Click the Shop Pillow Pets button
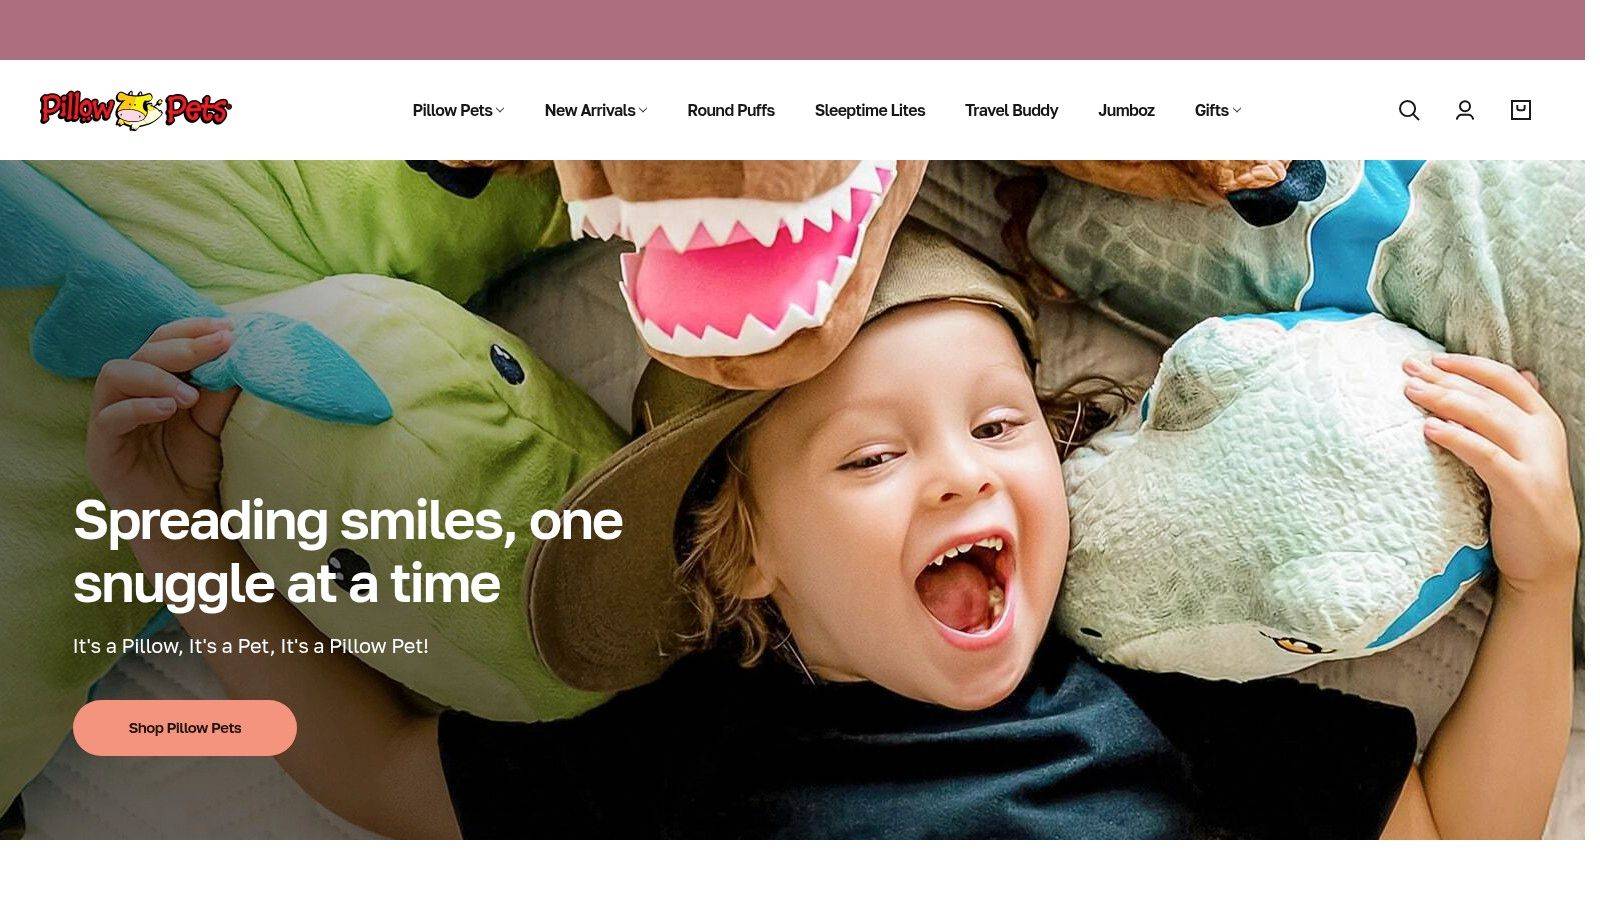Viewport: 1600px width, 900px height. 185,728
